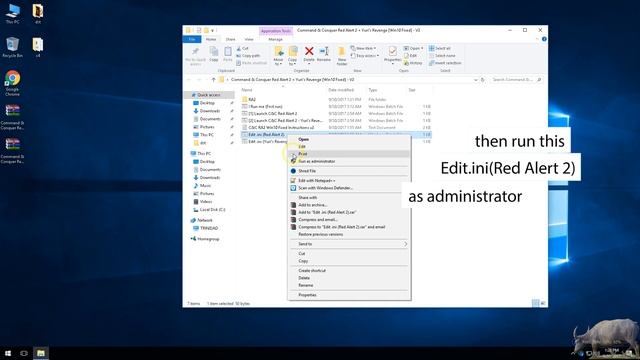Choose Rename in the context menu
Viewport: 640px width, 360px height.
[x=349, y=285]
